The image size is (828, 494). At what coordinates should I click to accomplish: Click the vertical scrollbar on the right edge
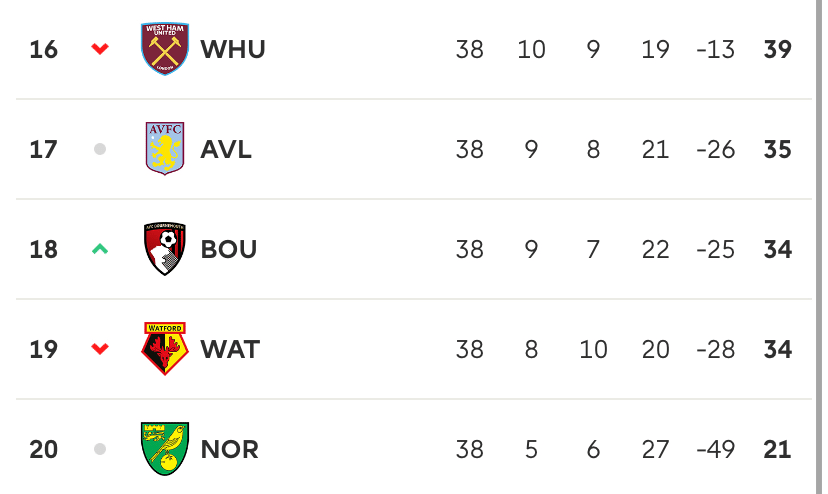tap(819, 247)
